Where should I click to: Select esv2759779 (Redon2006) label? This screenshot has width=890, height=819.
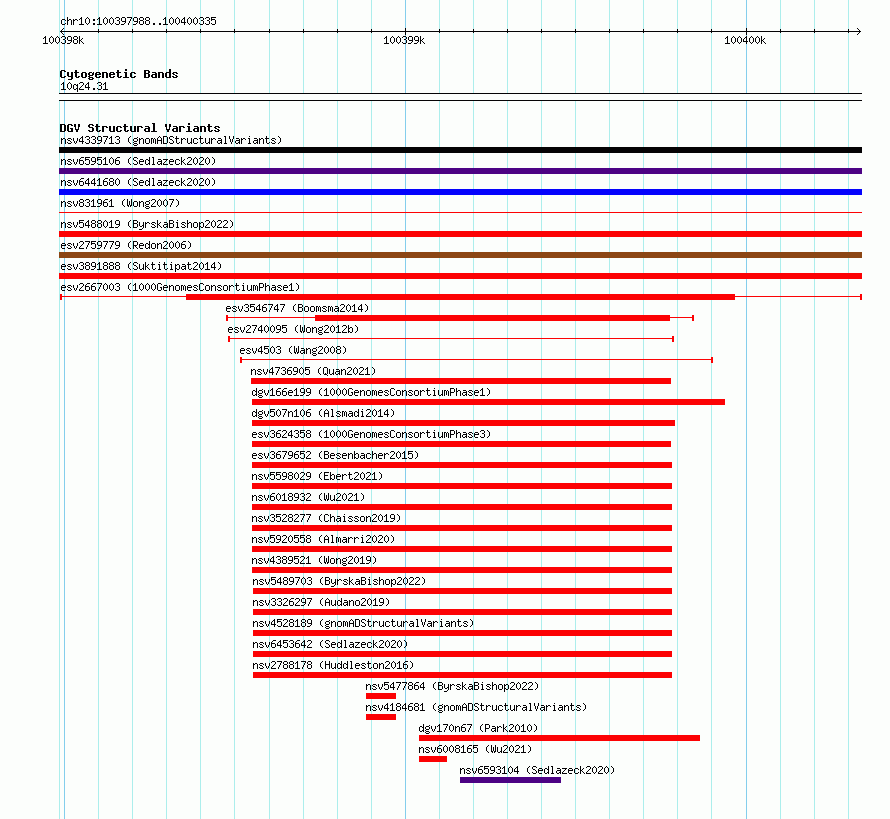(126, 245)
